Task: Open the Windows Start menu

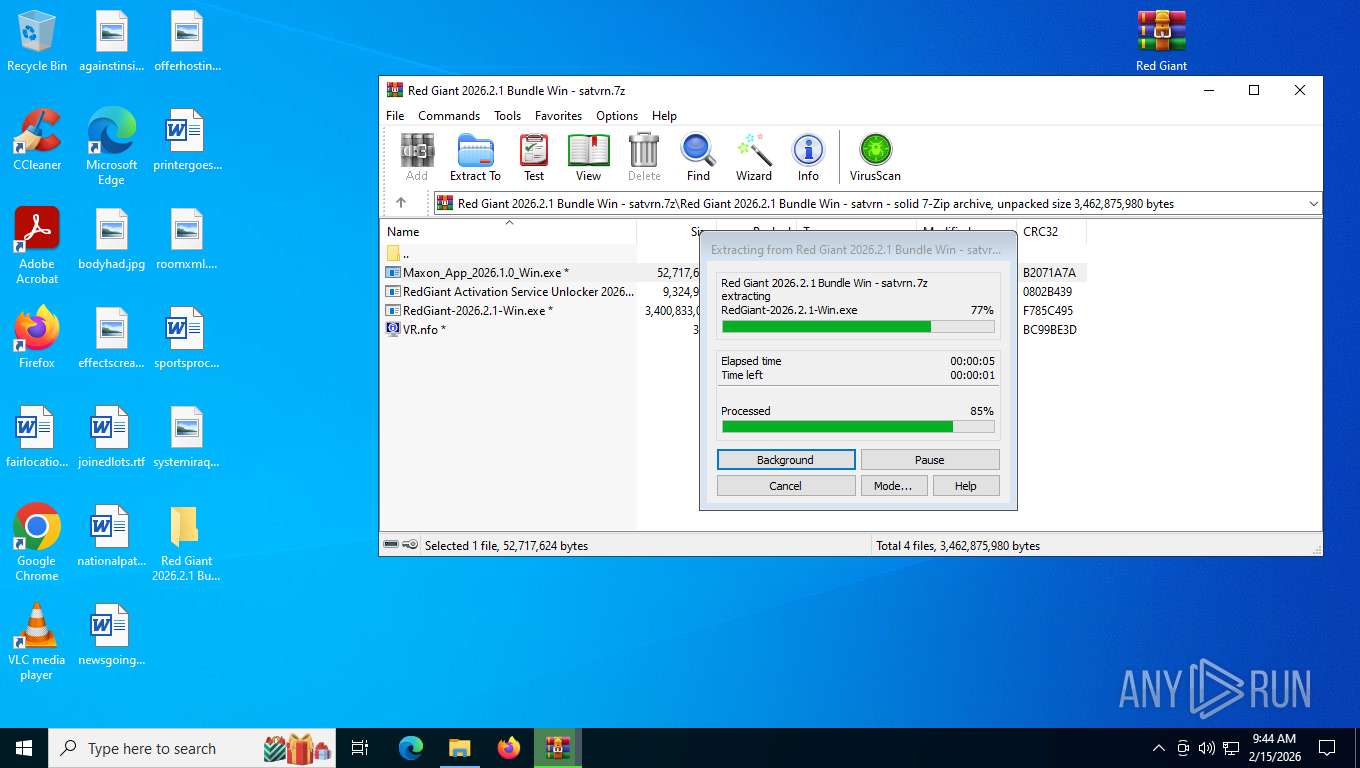Action: 24,748
